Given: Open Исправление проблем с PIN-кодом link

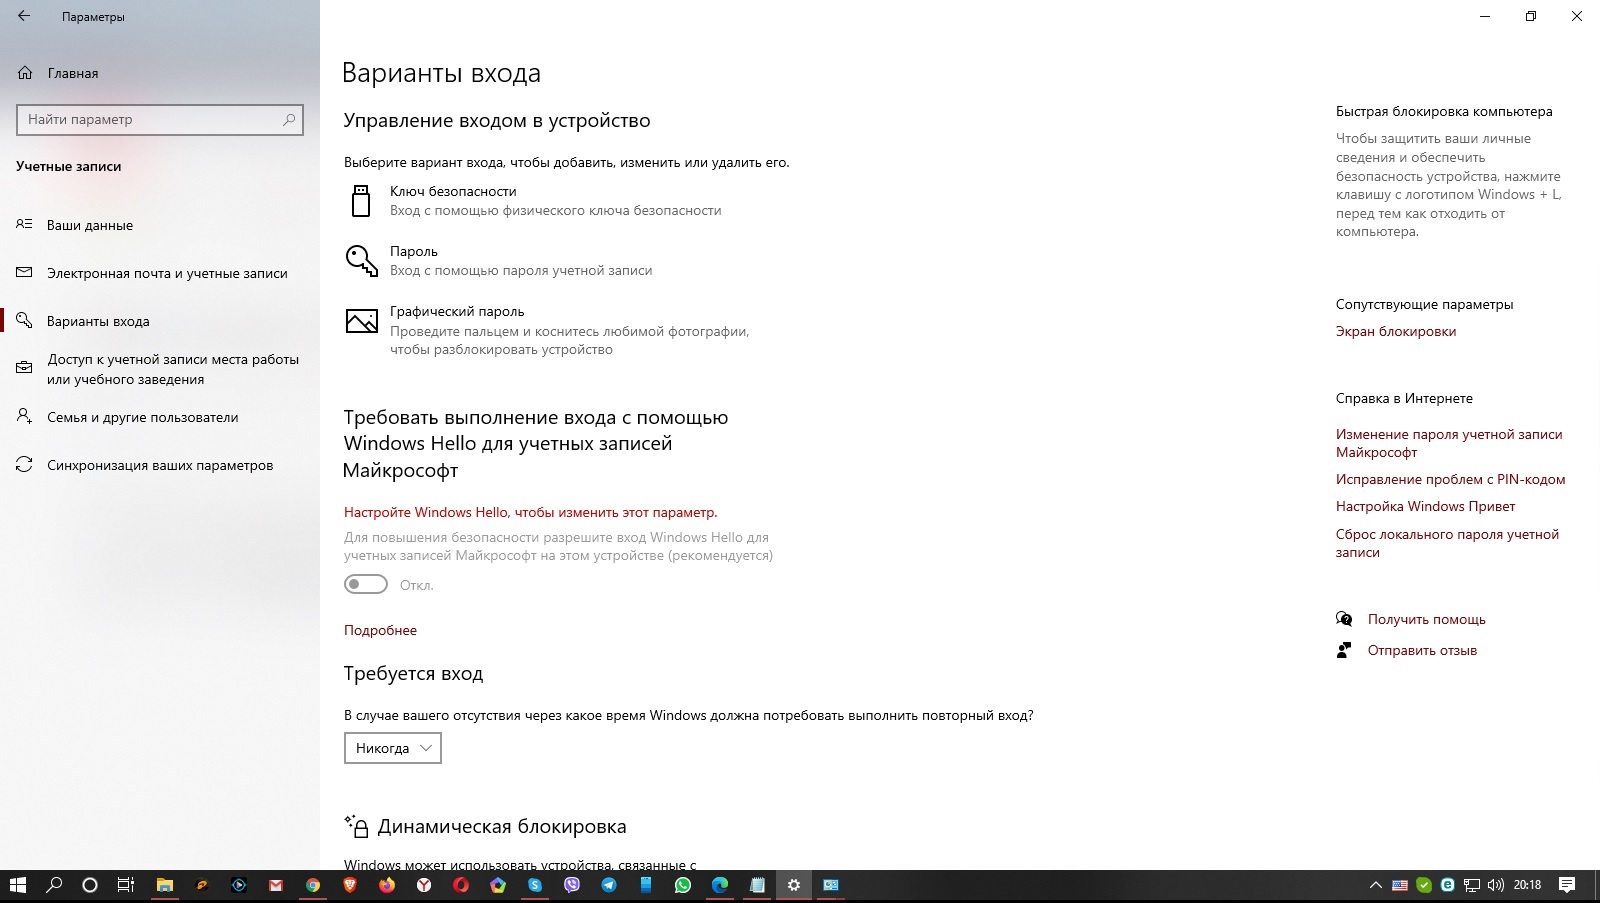Looking at the screenshot, I should 1451,479.
